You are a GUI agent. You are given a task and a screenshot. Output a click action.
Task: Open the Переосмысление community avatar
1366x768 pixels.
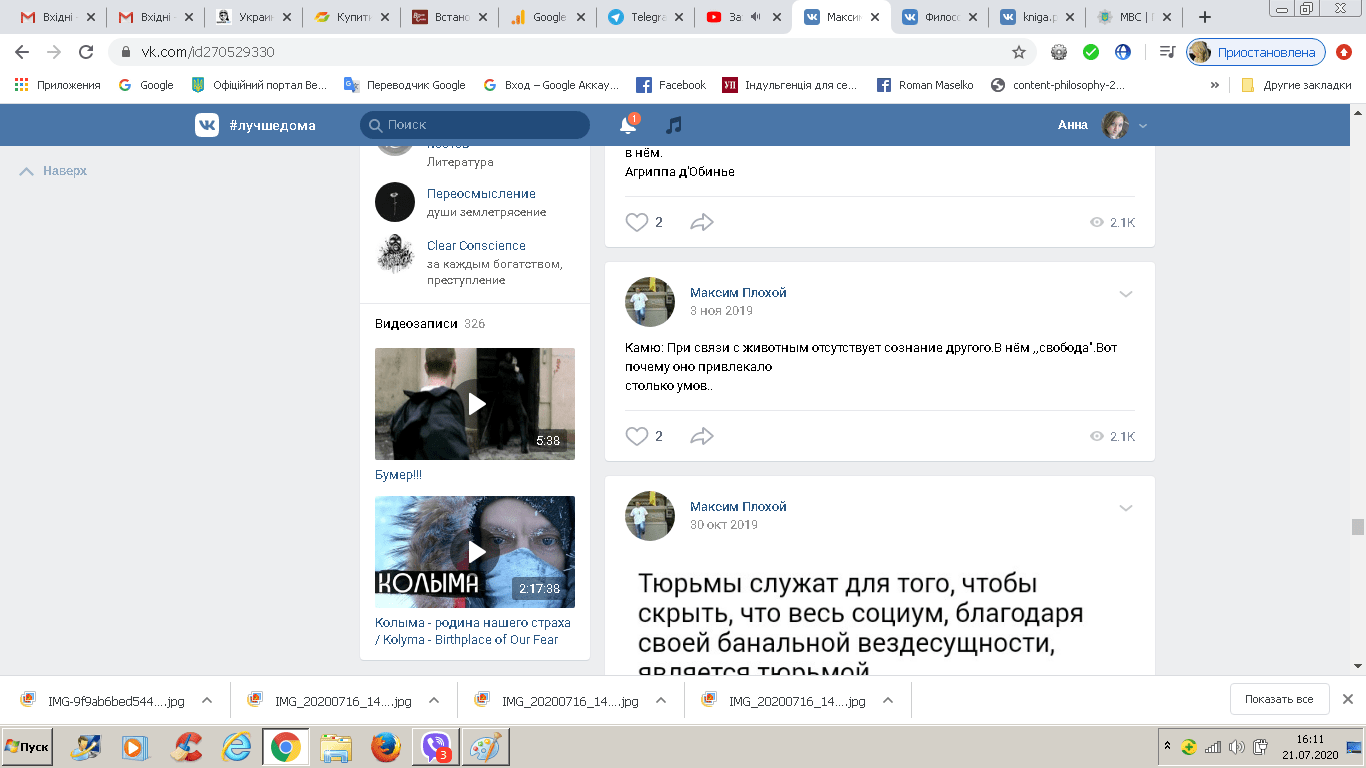395,202
